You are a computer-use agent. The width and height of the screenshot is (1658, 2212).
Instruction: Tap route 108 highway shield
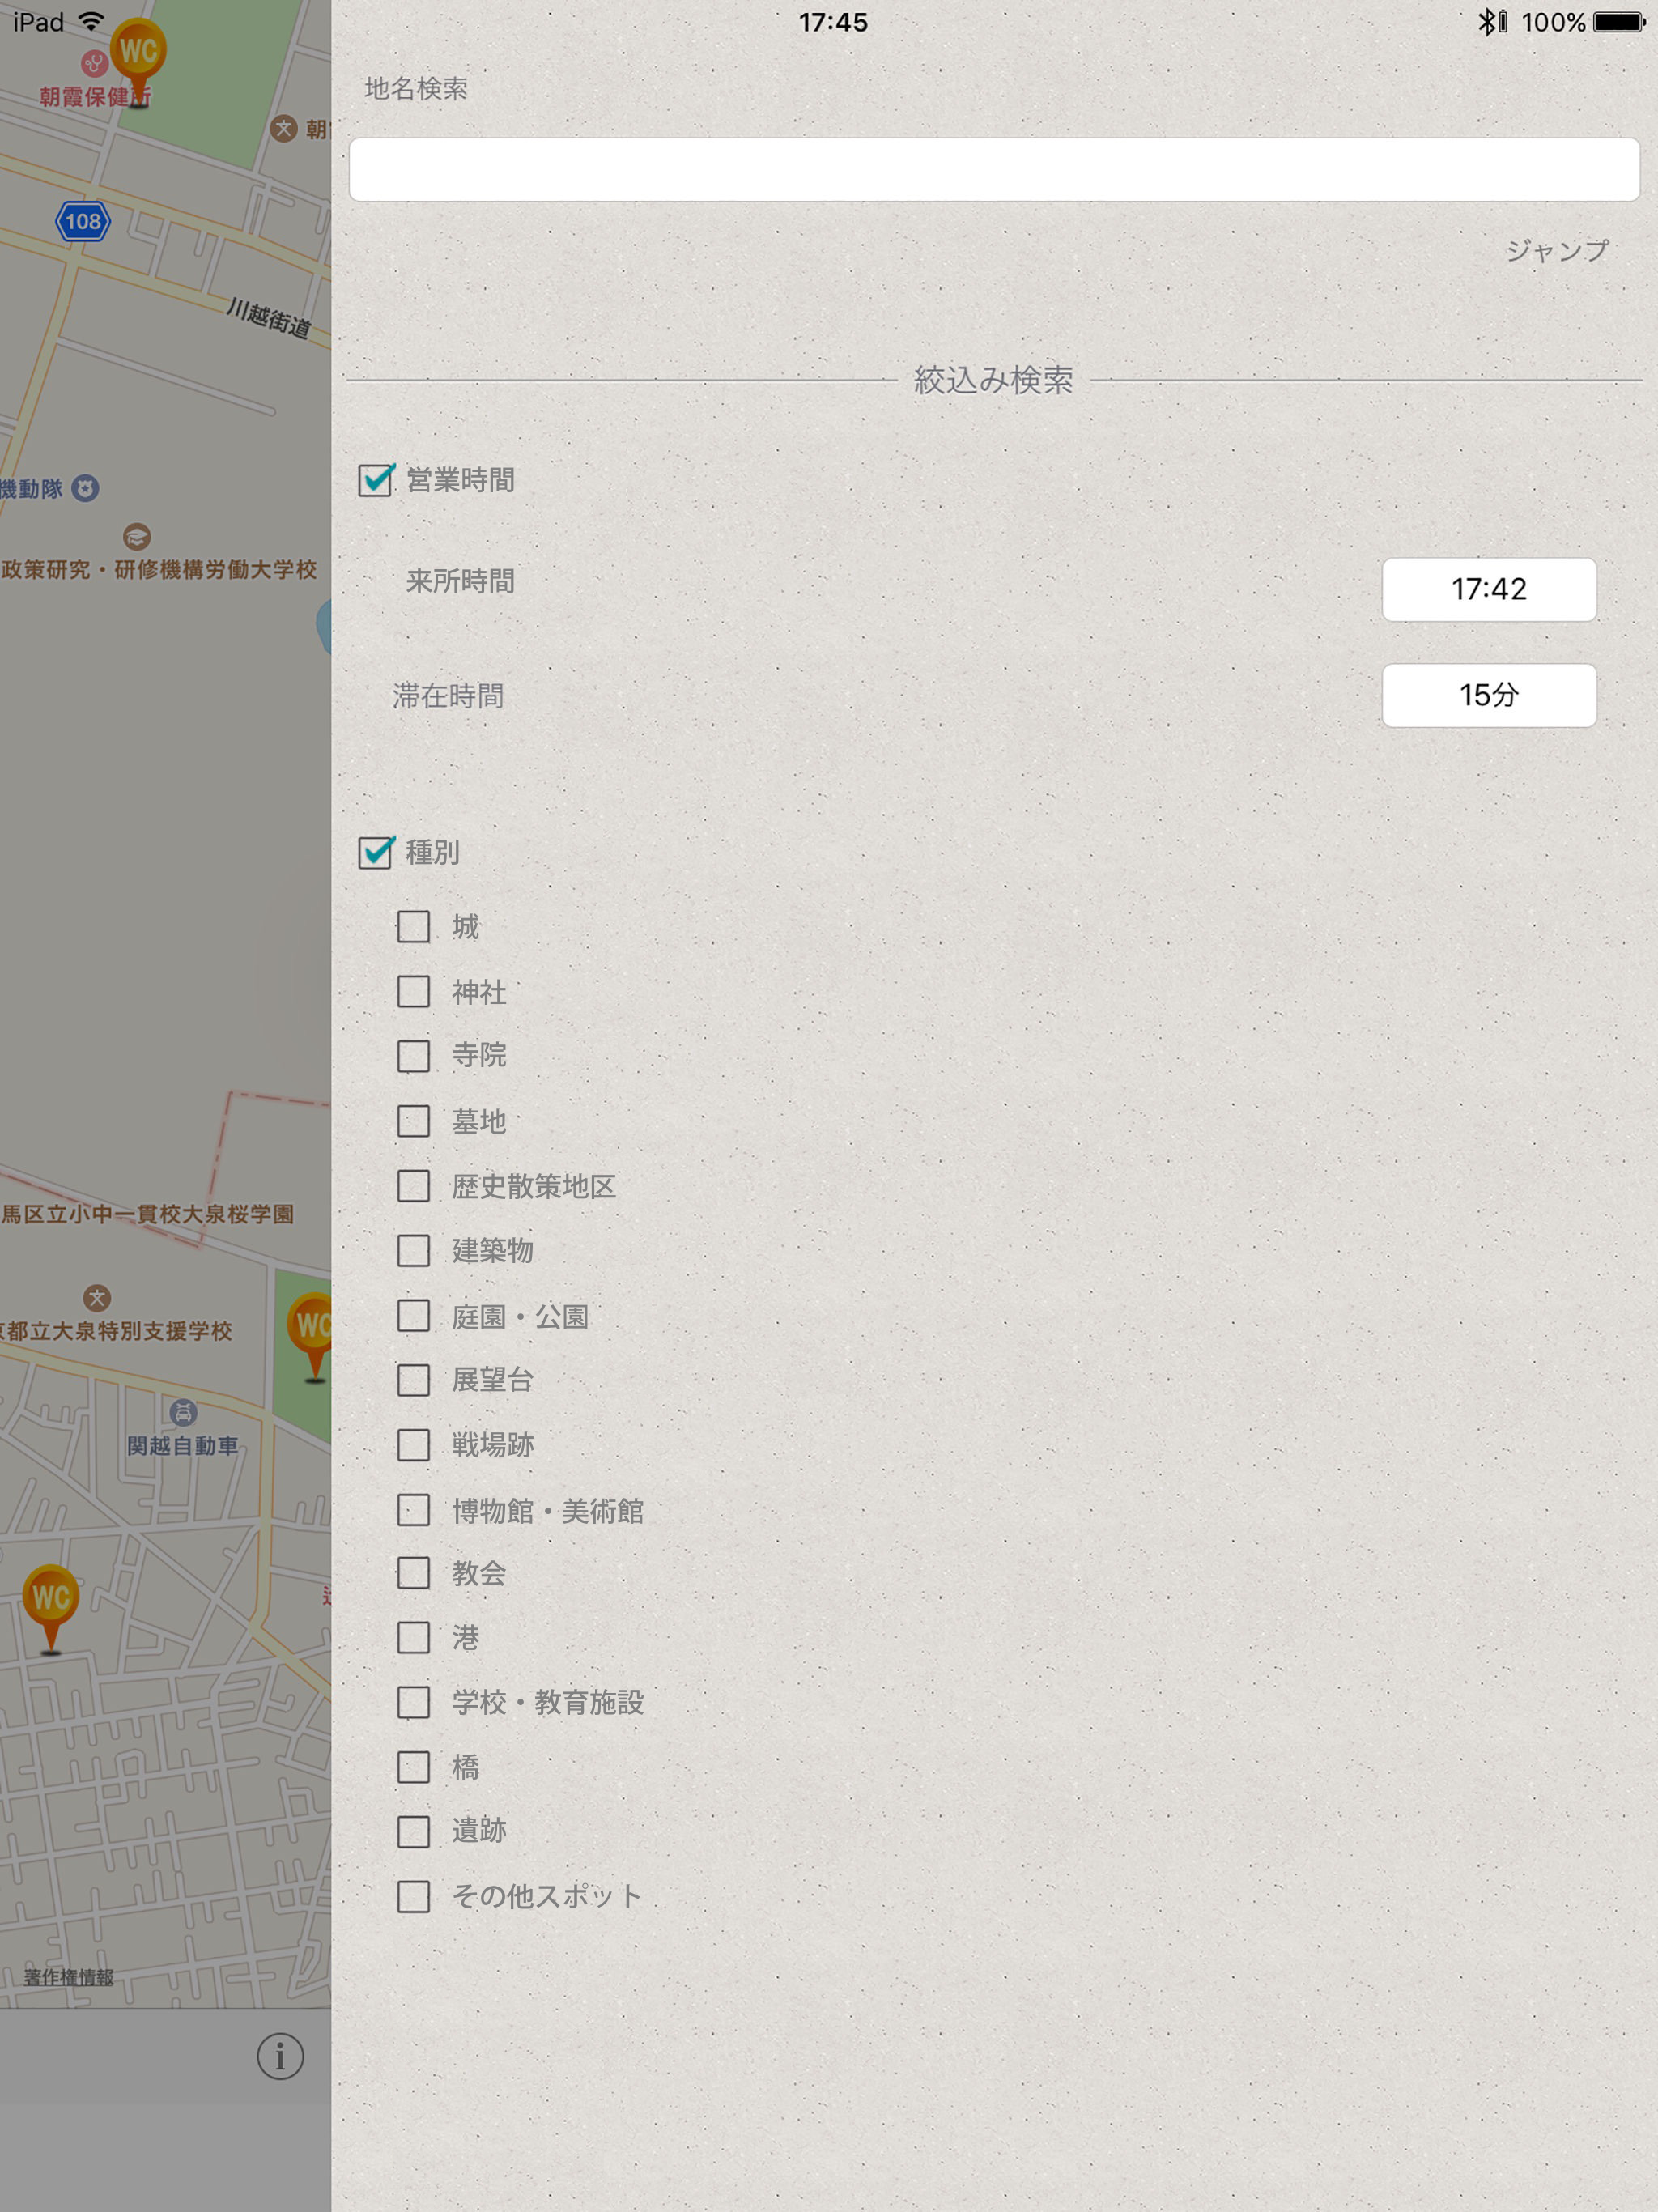click(x=83, y=221)
